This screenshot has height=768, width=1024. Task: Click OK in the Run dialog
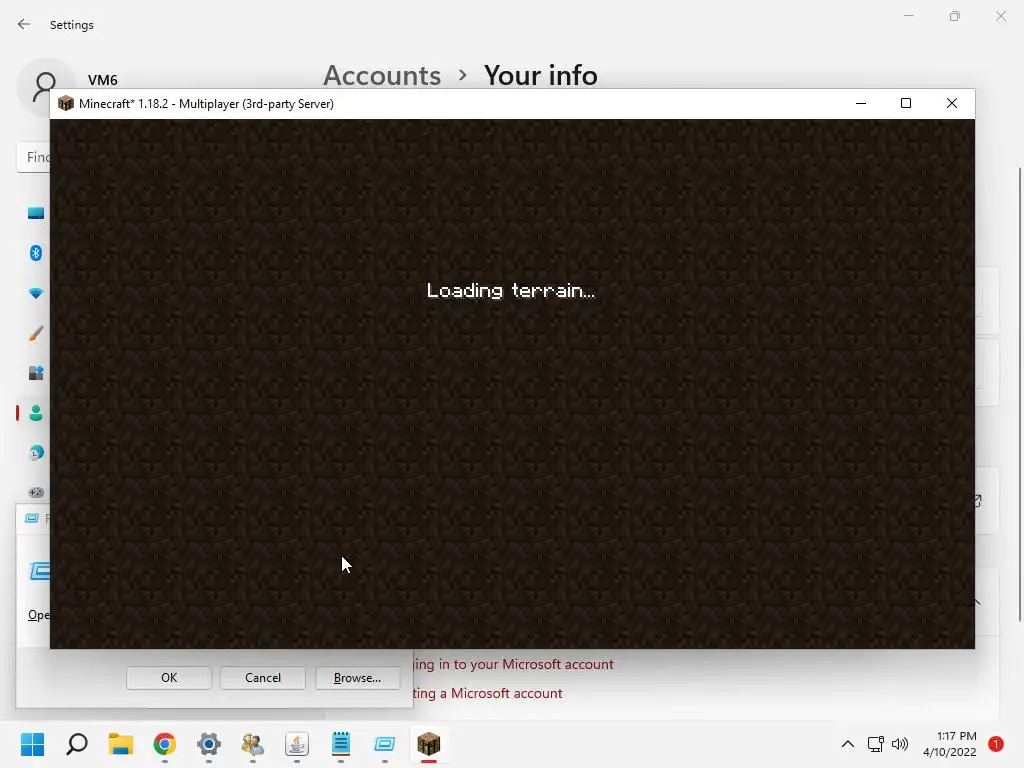point(168,678)
